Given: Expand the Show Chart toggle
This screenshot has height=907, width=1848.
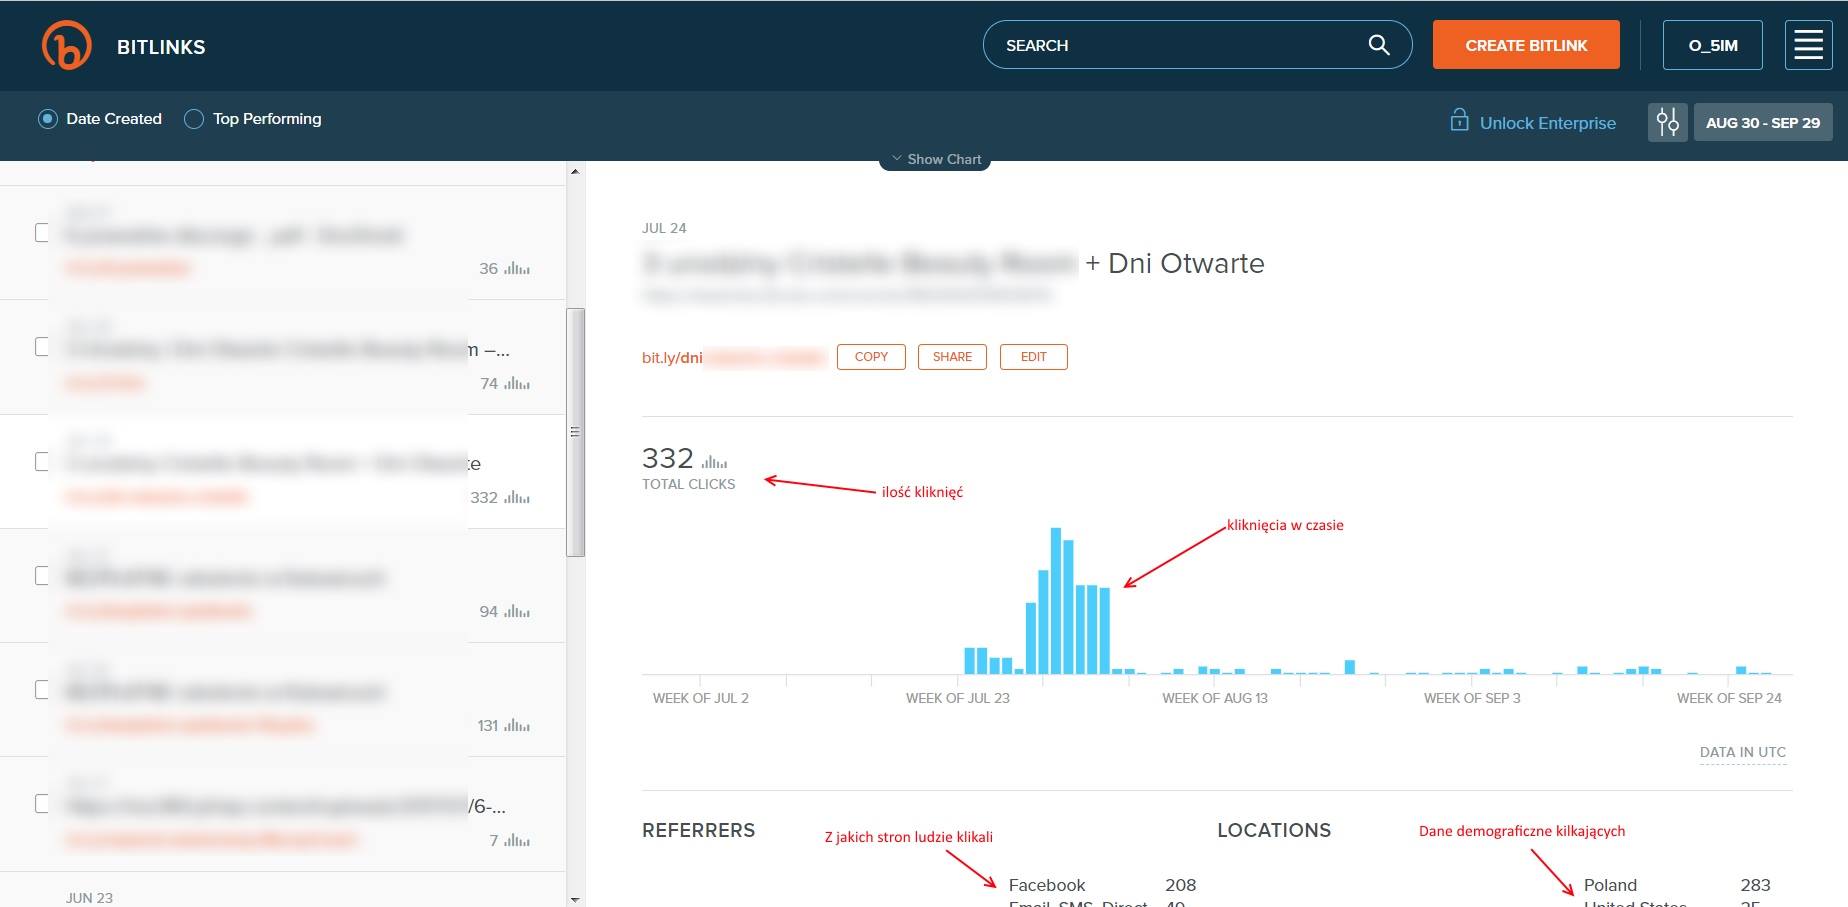Looking at the screenshot, I should coord(935,160).
